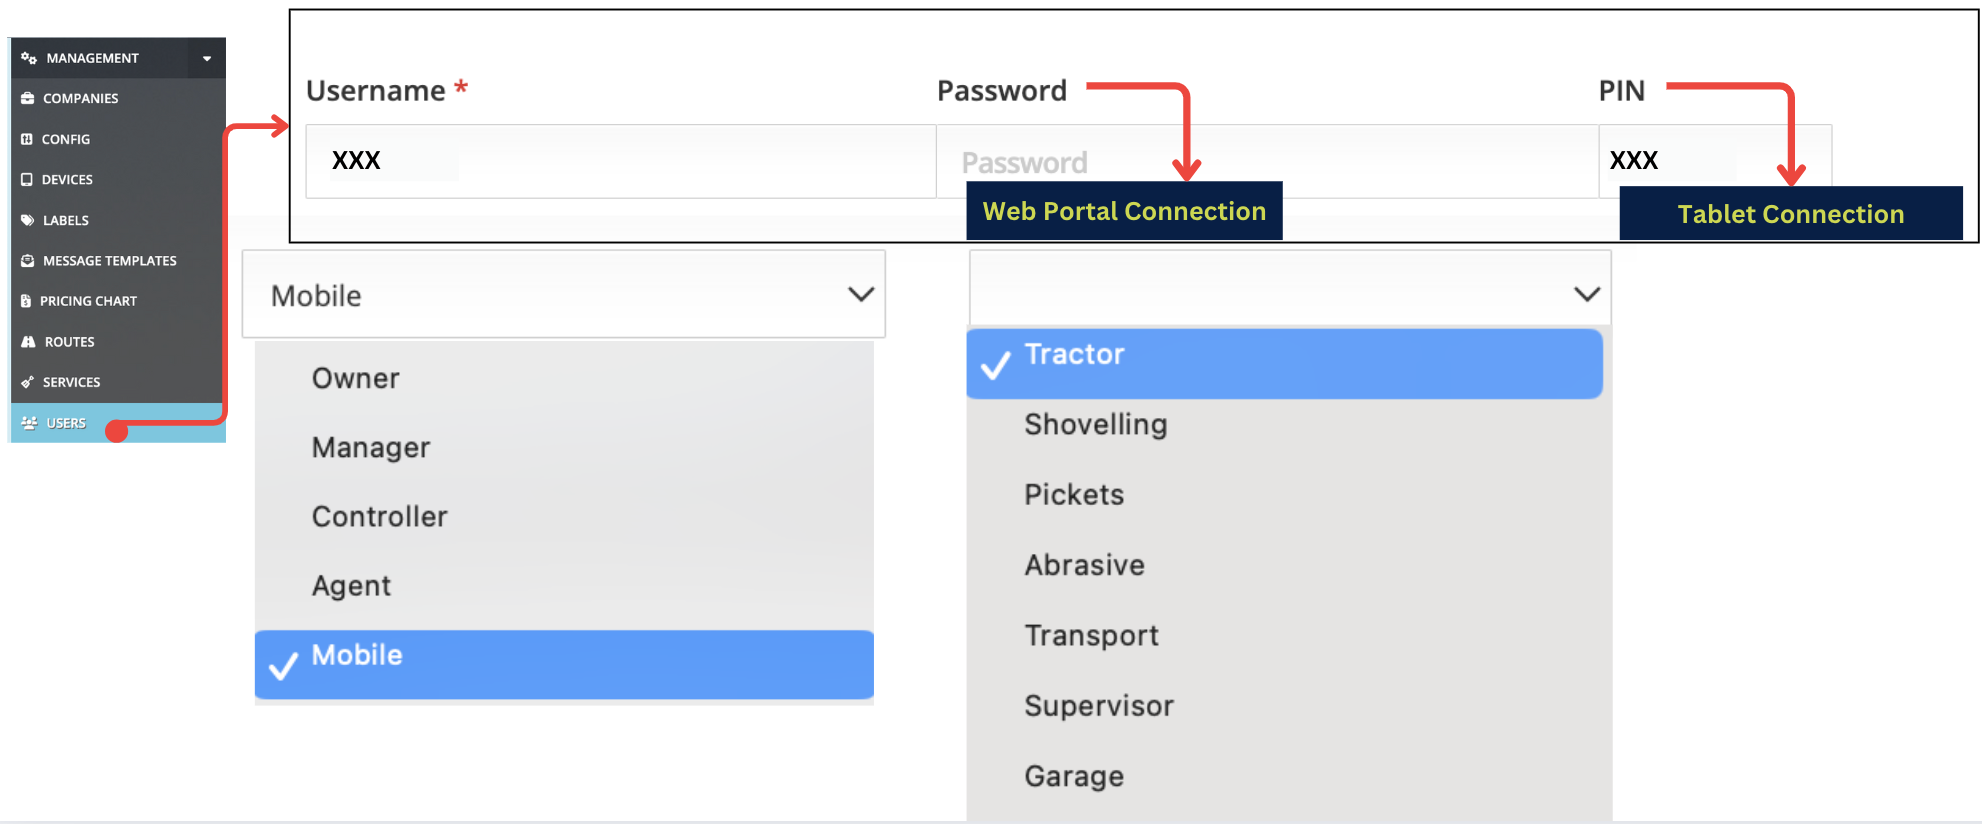1982x824 pixels.
Task: Expand the Mobile role dropdown chevron
Action: [x=861, y=294]
